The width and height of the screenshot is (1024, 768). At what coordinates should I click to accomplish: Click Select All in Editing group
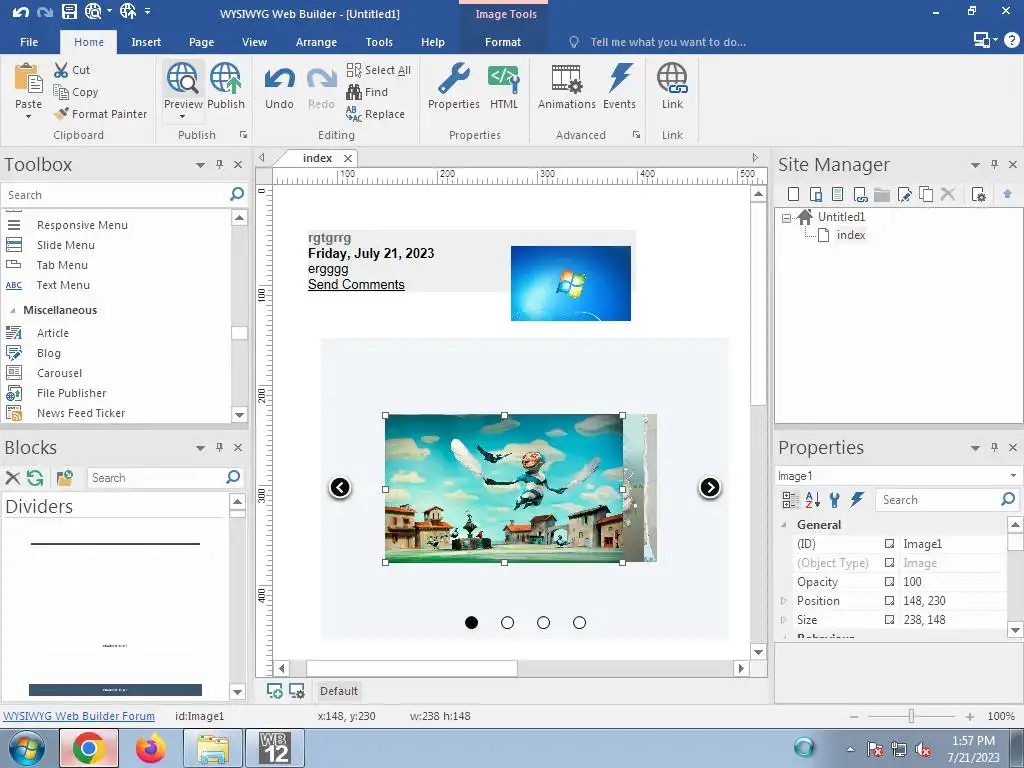(379, 70)
